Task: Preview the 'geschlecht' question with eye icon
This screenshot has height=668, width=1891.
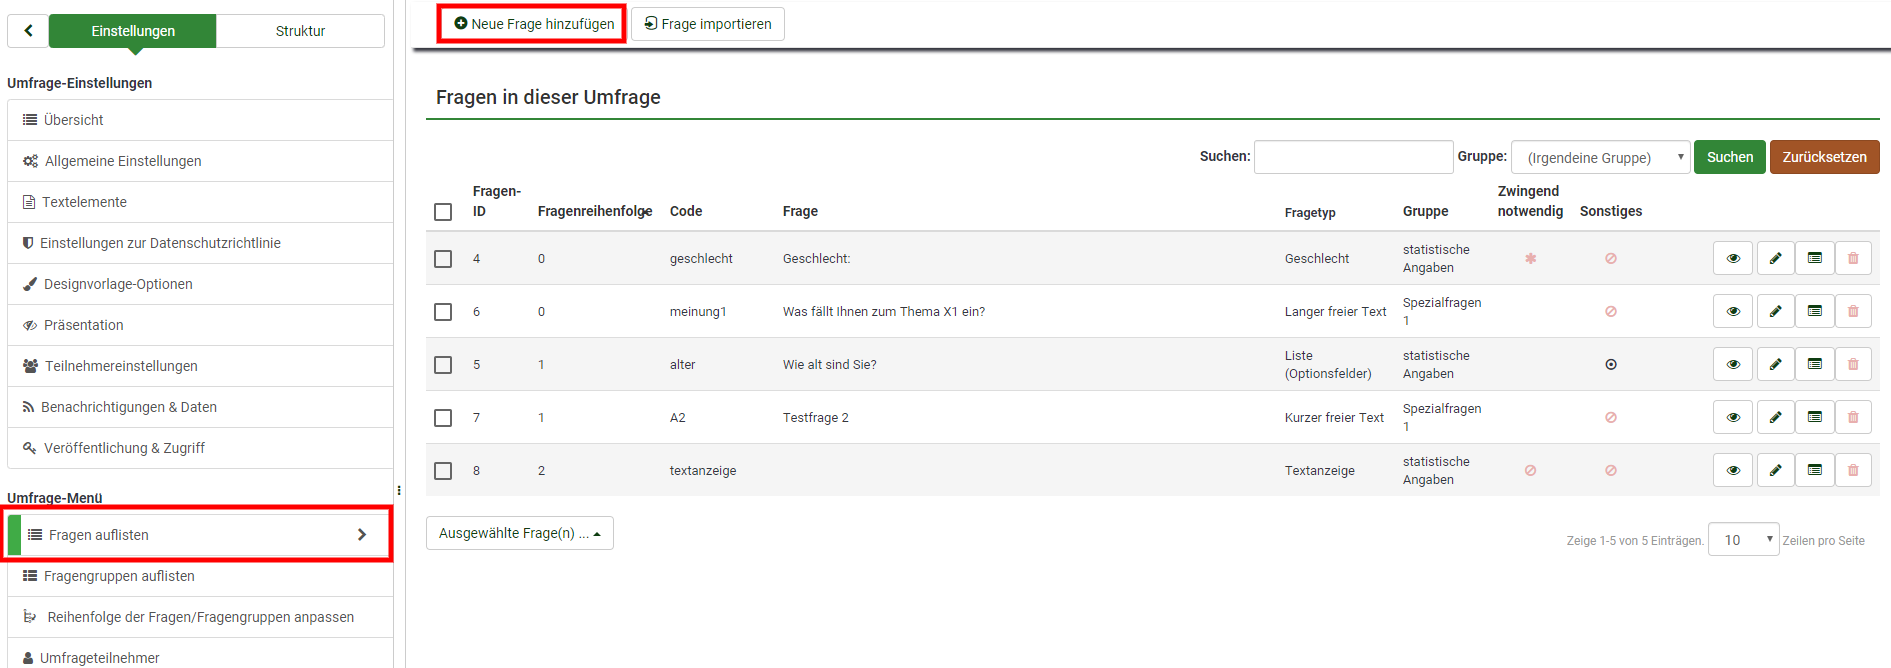Action: (x=1732, y=258)
